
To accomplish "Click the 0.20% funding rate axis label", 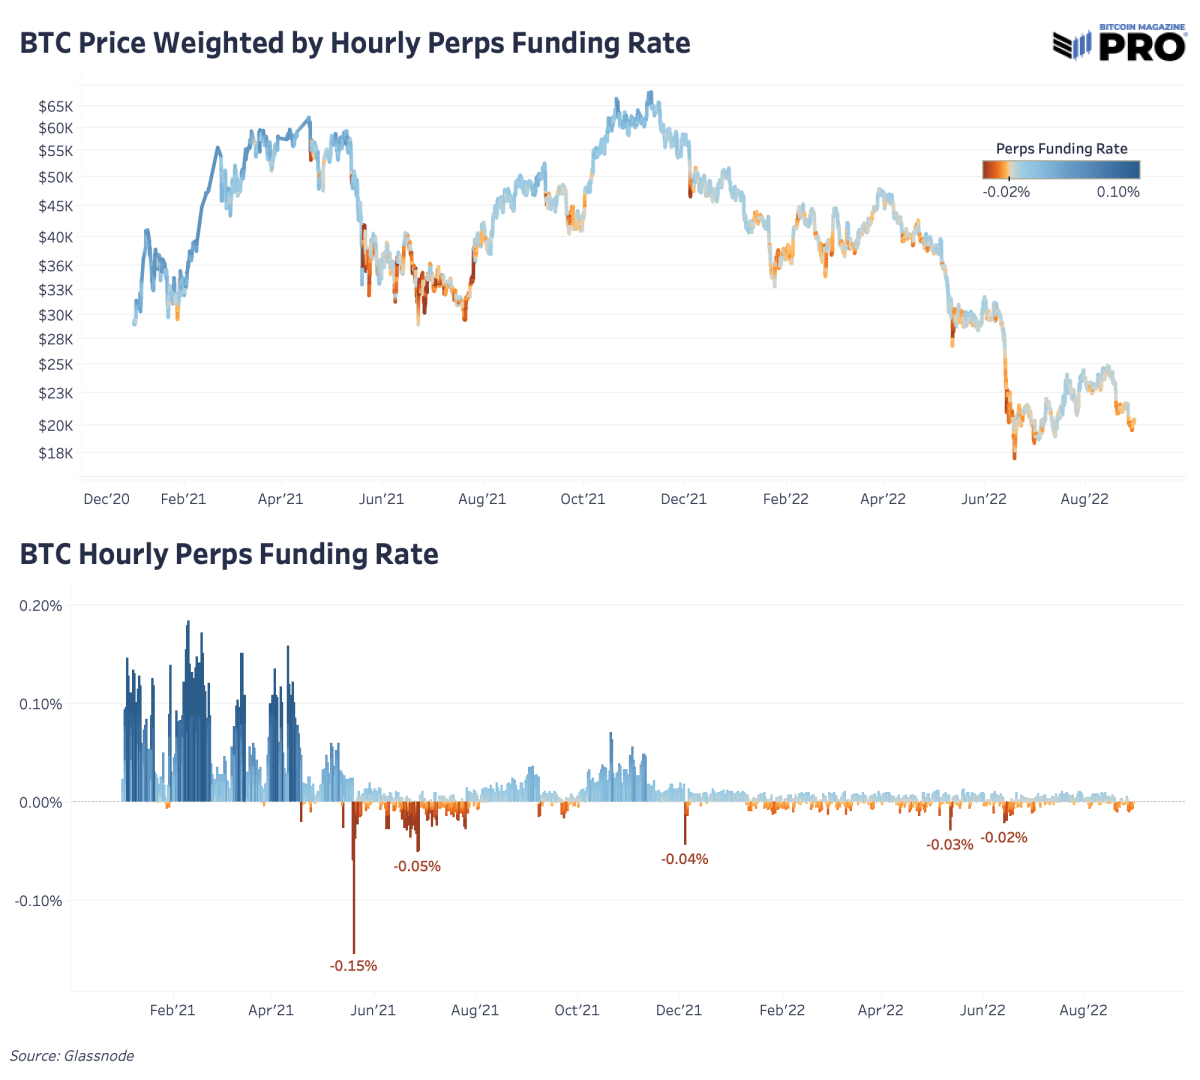I will (41, 606).
